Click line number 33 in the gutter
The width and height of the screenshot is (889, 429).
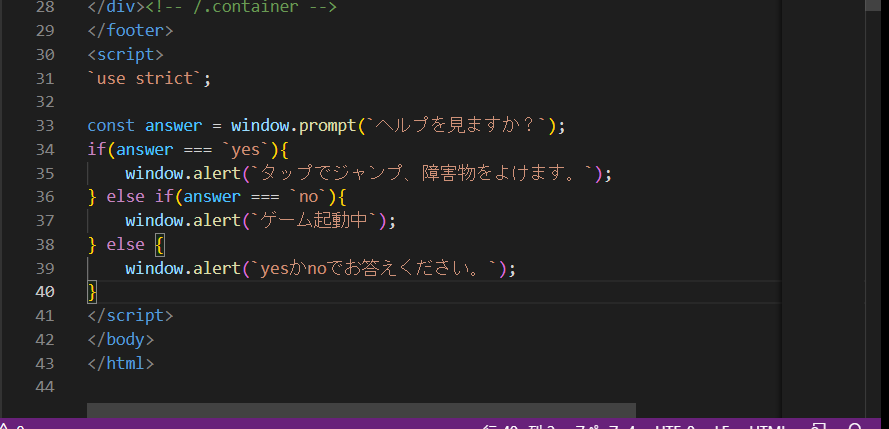click(x=45, y=126)
